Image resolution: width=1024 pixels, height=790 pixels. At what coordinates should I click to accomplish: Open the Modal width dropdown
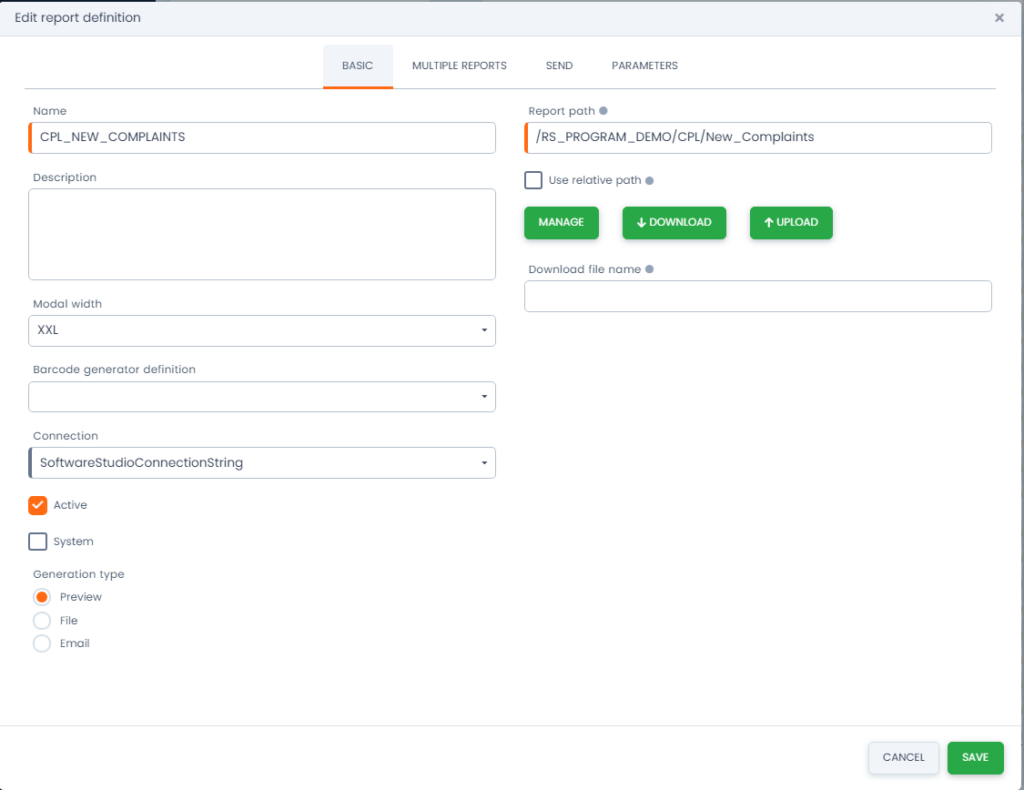262,330
